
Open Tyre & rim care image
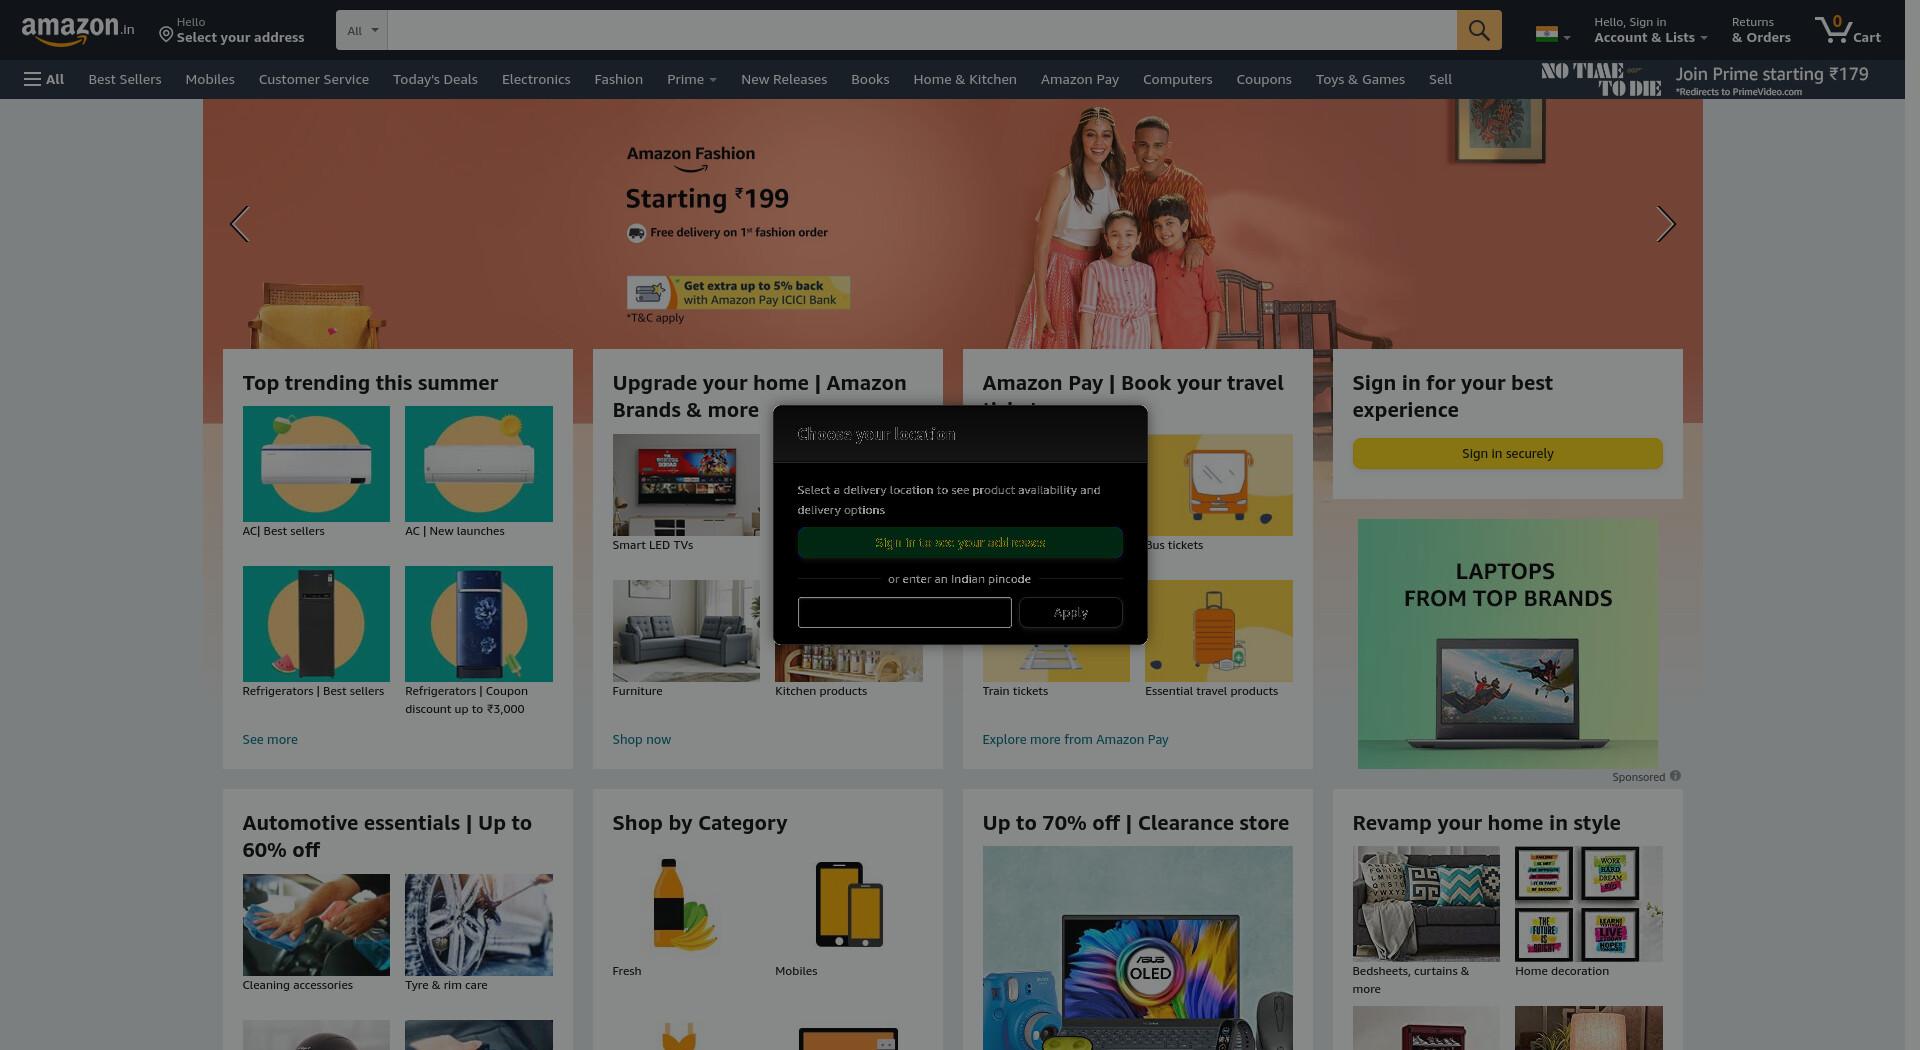(x=479, y=925)
